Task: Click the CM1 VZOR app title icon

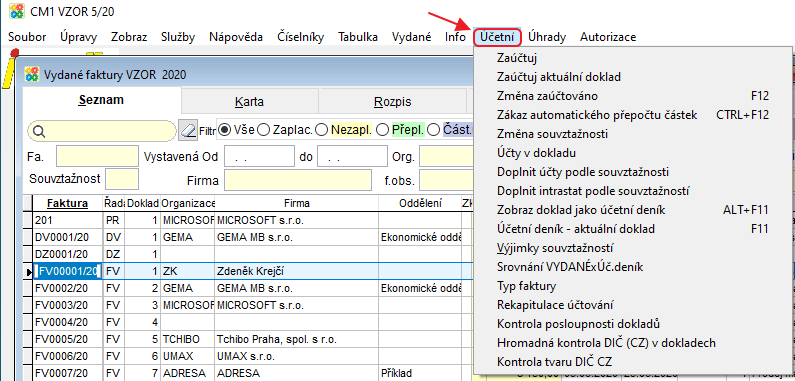Action: [17, 11]
